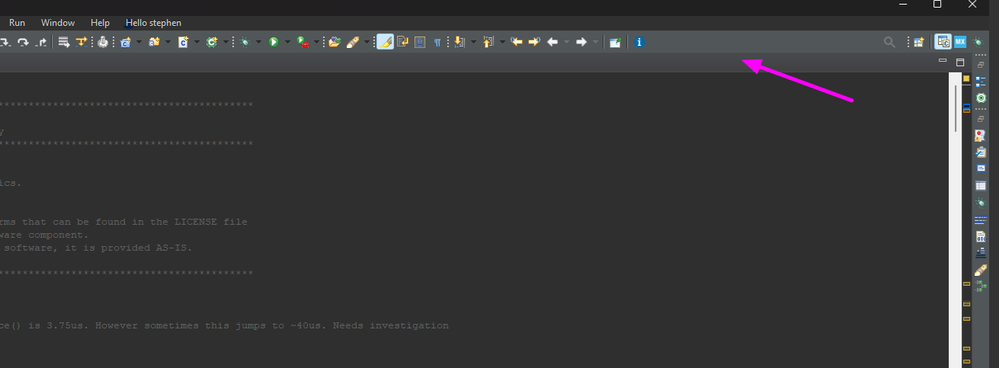Open Search with the flashlight icon
Viewport: 999px width, 368px height.
[x=352, y=42]
